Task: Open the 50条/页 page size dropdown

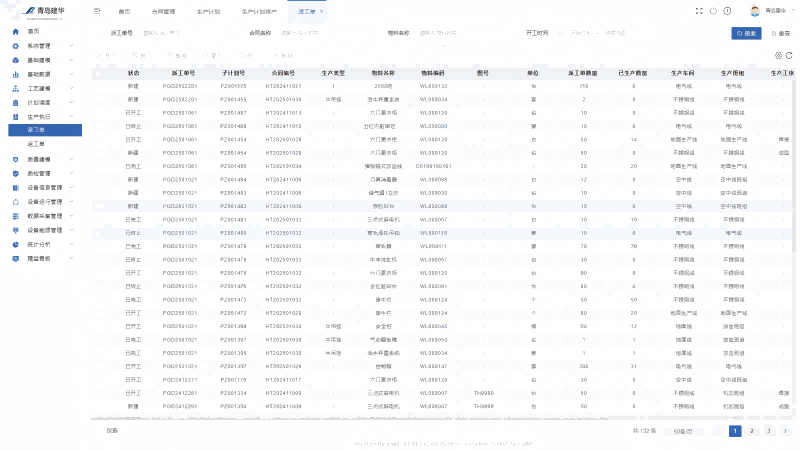Action: [x=684, y=431]
